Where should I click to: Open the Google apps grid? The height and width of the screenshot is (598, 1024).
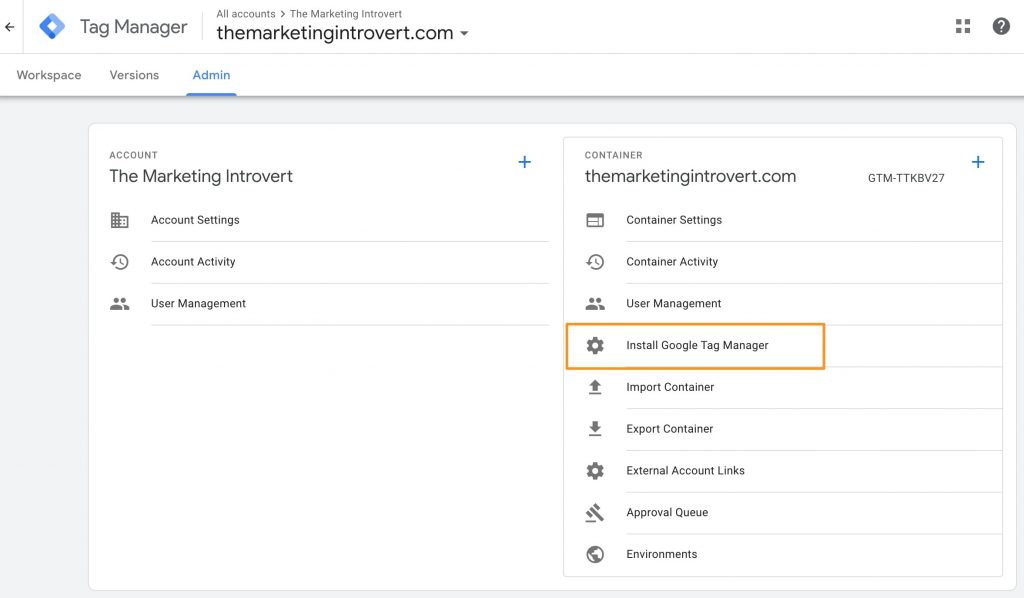[962, 25]
